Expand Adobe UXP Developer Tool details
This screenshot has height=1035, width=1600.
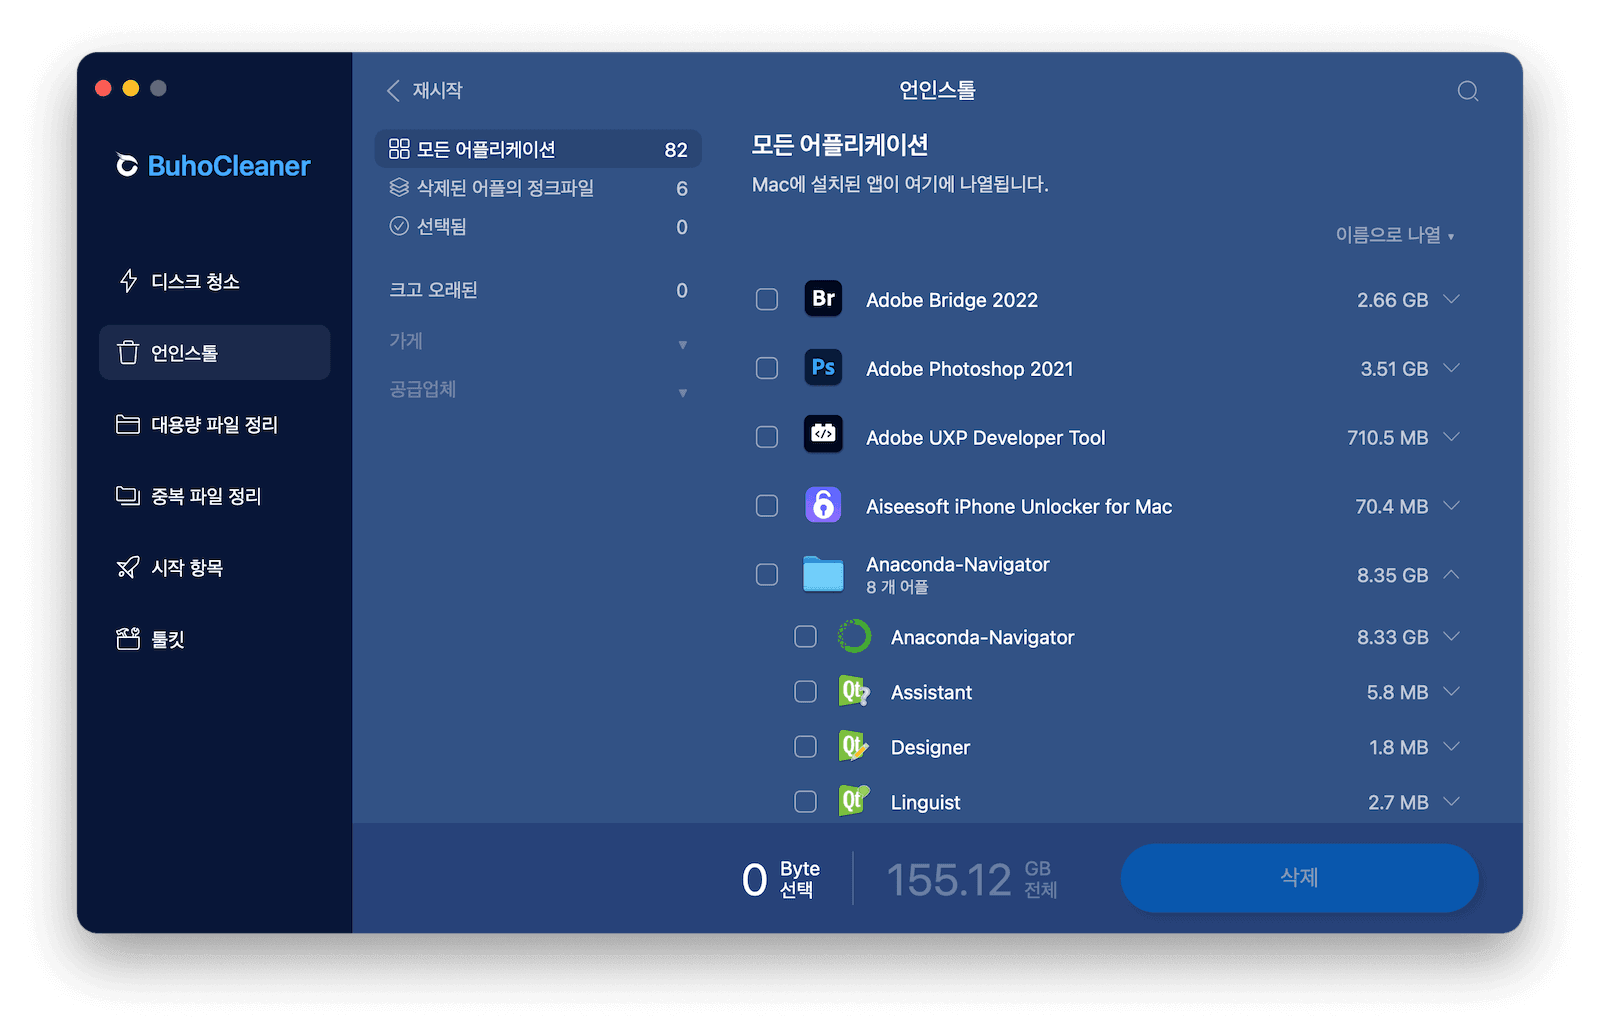click(1450, 437)
